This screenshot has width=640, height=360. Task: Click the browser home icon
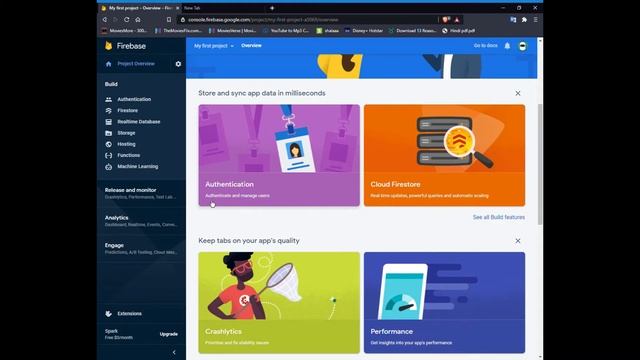(x=138, y=20)
